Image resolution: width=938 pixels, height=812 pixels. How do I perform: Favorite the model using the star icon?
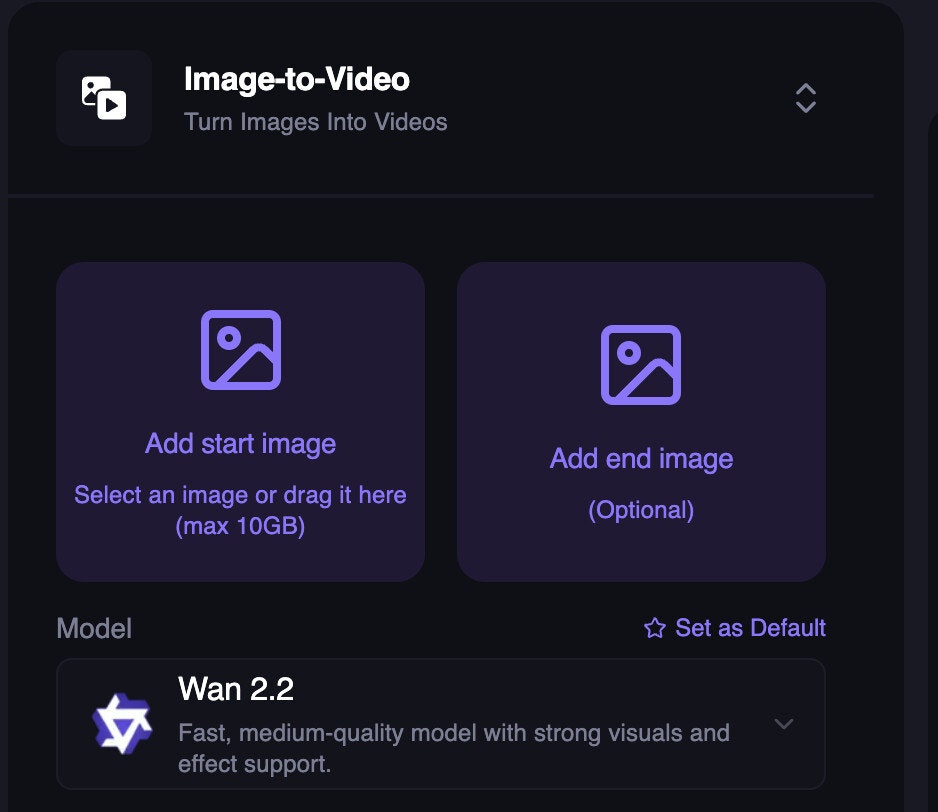tap(654, 628)
